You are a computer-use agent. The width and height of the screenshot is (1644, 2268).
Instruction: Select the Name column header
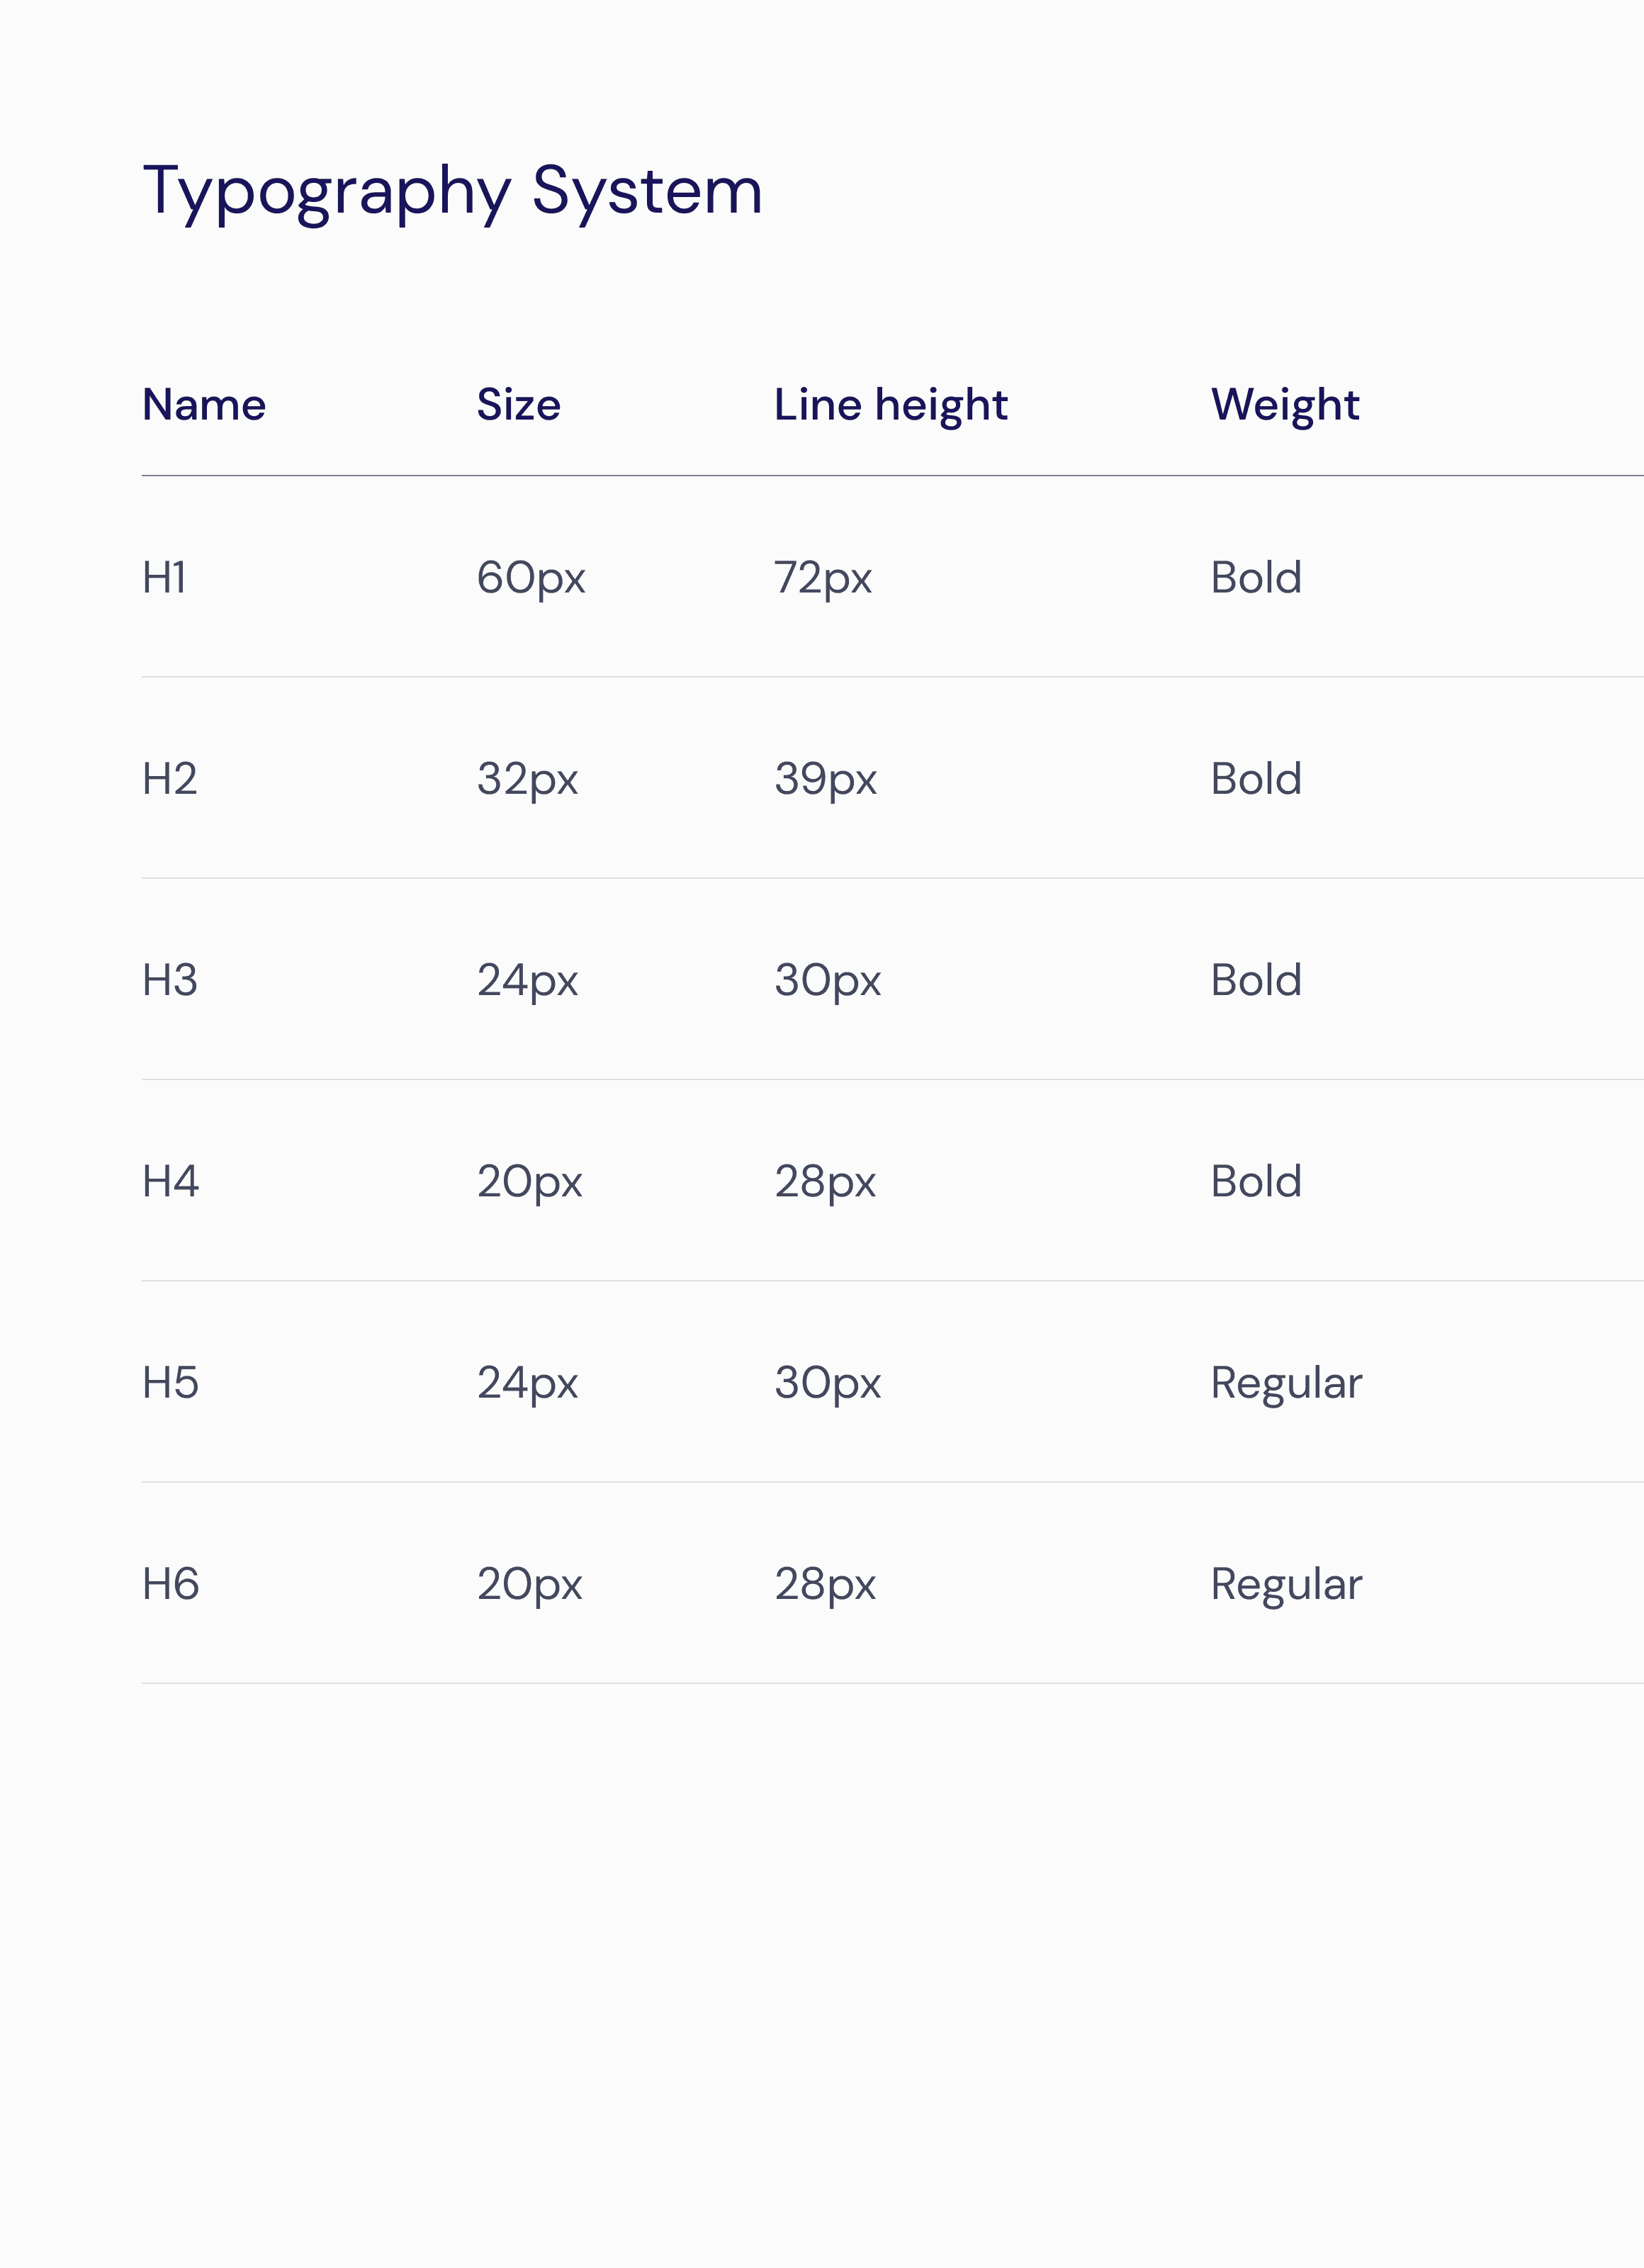tap(204, 405)
